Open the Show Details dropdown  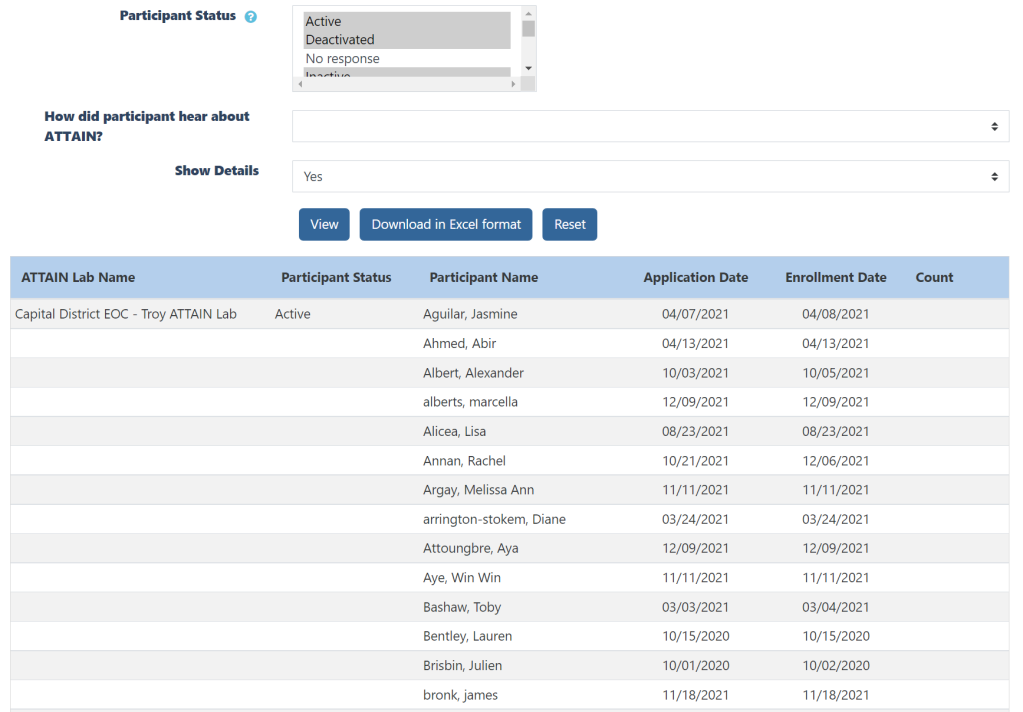point(650,176)
